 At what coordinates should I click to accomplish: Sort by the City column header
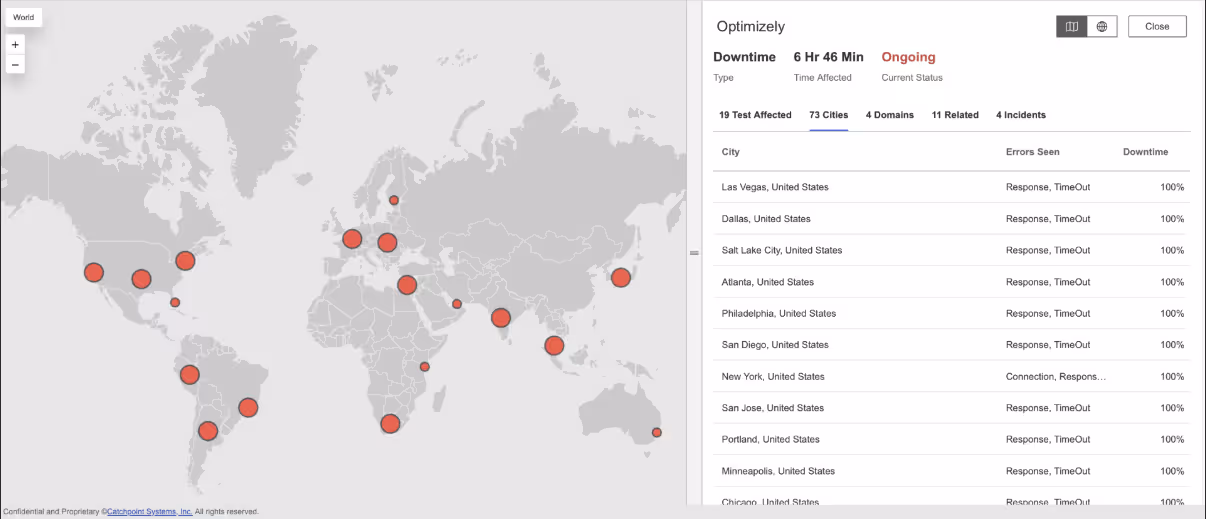[x=731, y=152]
